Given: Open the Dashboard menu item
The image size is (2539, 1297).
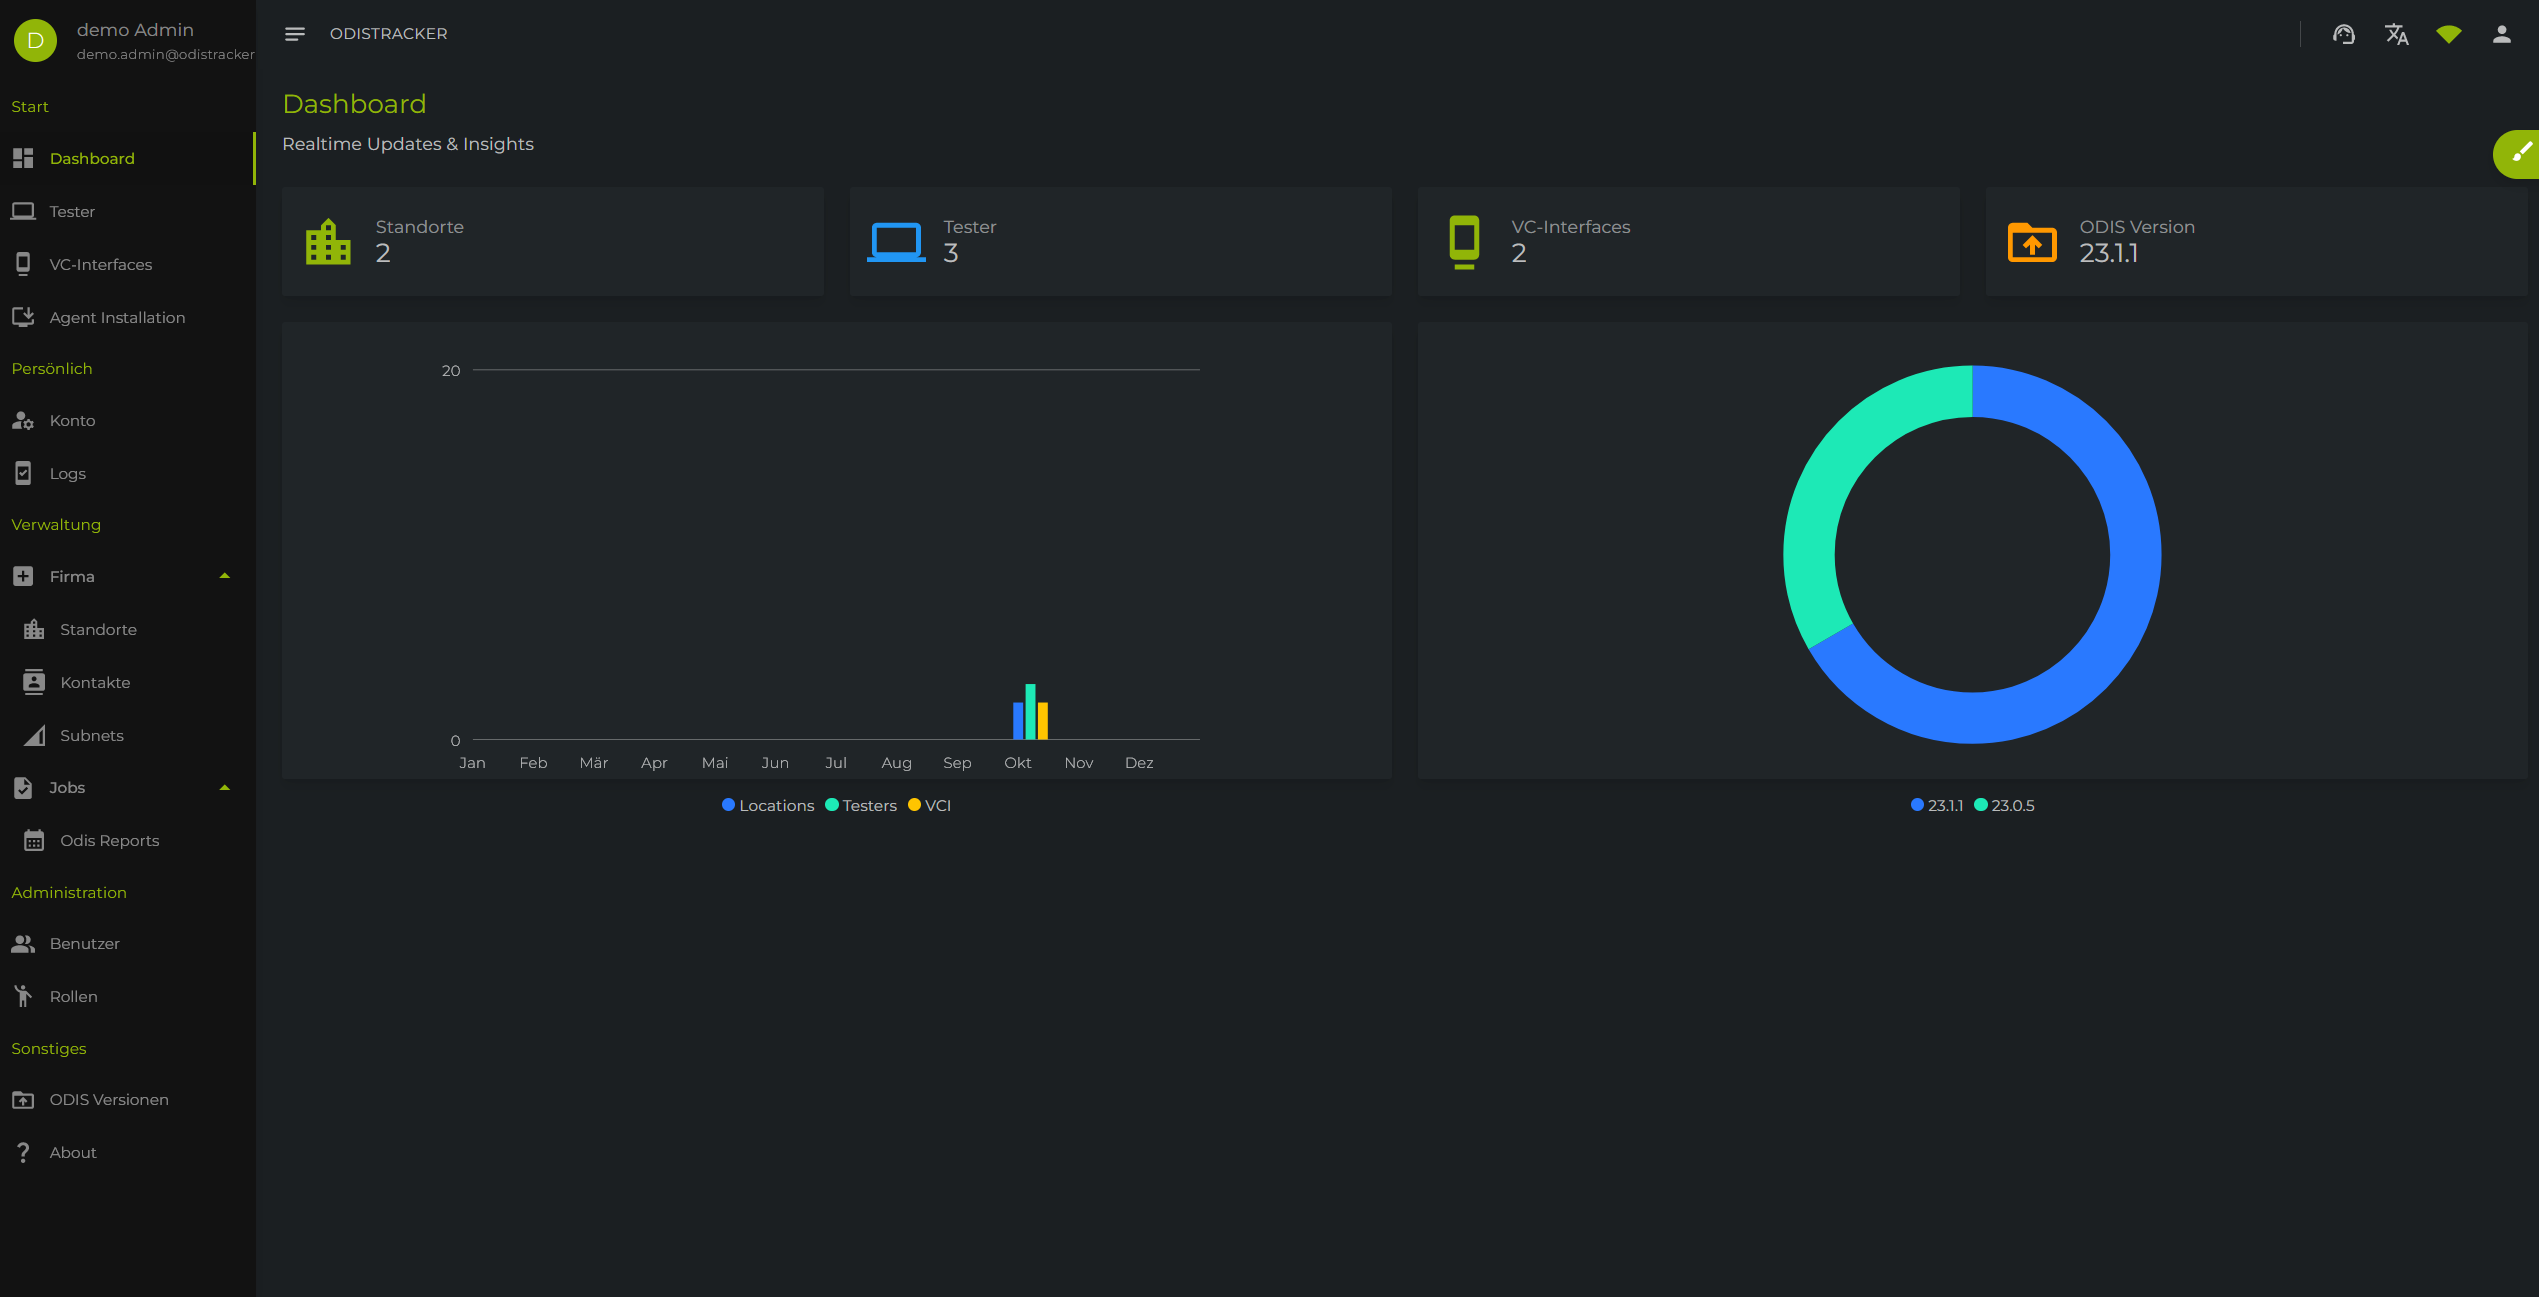Looking at the screenshot, I should (x=127, y=158).
